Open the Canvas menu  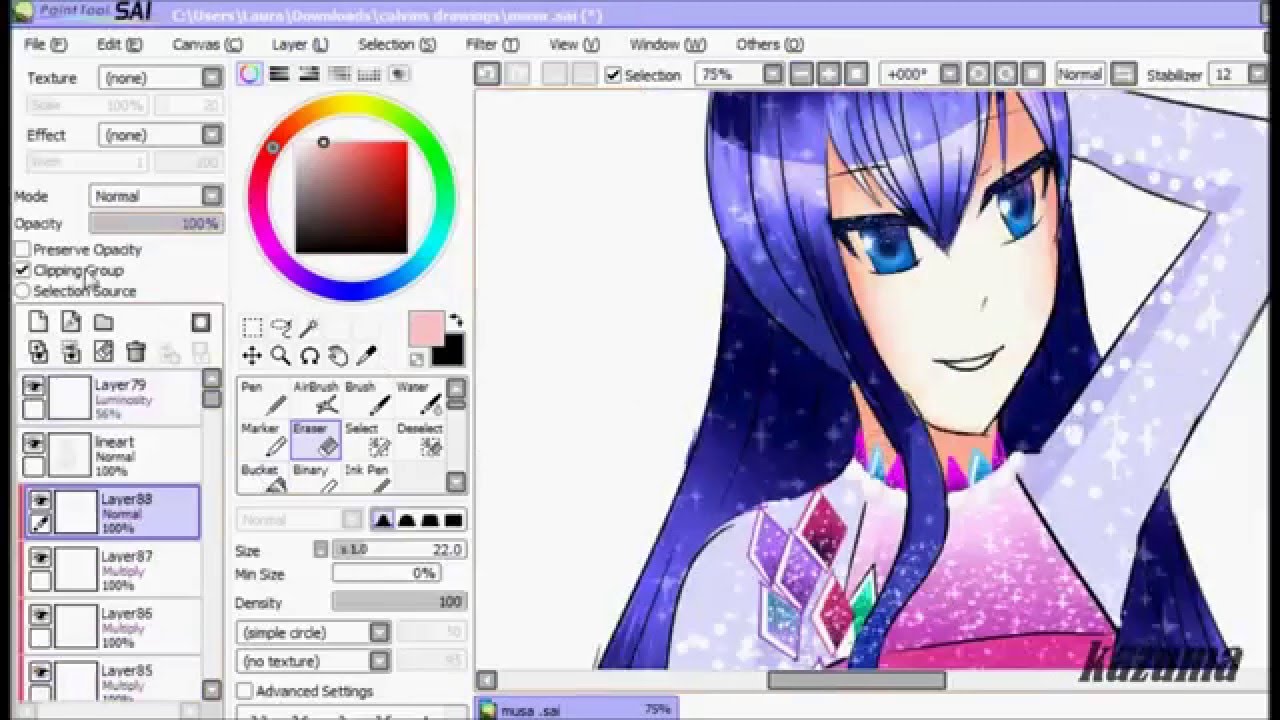pyautogui.click(x=207, y=44)
